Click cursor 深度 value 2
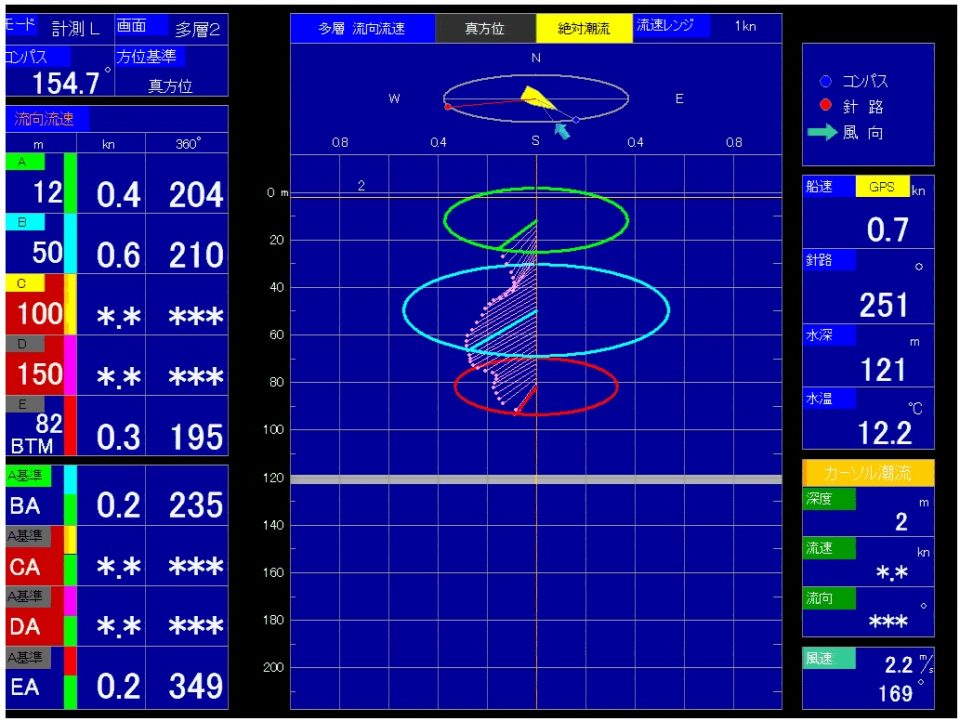 tap(901, 522)
